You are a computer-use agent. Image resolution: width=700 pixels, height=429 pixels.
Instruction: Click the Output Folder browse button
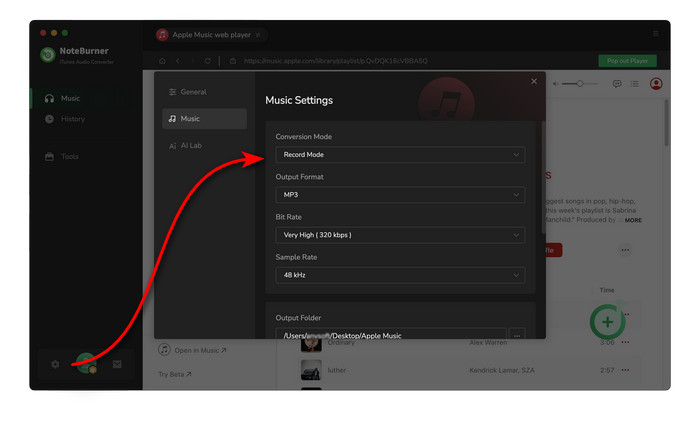coord(517,335)
